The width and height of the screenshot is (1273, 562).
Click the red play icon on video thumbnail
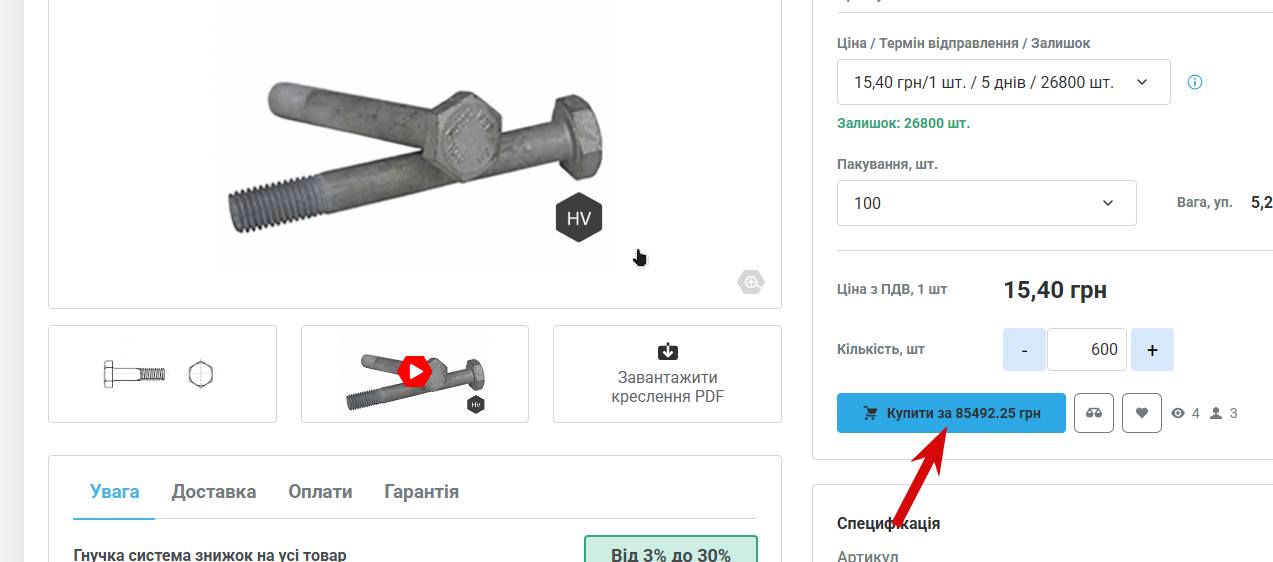[x=414, y=371]
